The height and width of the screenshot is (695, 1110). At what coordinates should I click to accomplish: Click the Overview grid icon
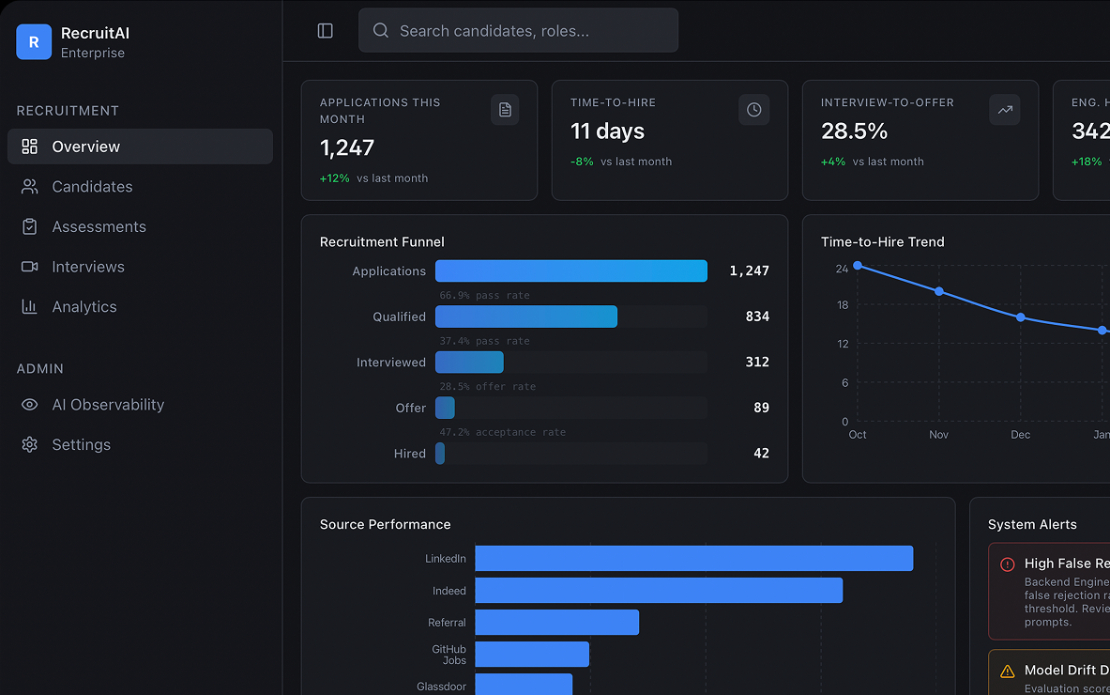click(29, 147)
